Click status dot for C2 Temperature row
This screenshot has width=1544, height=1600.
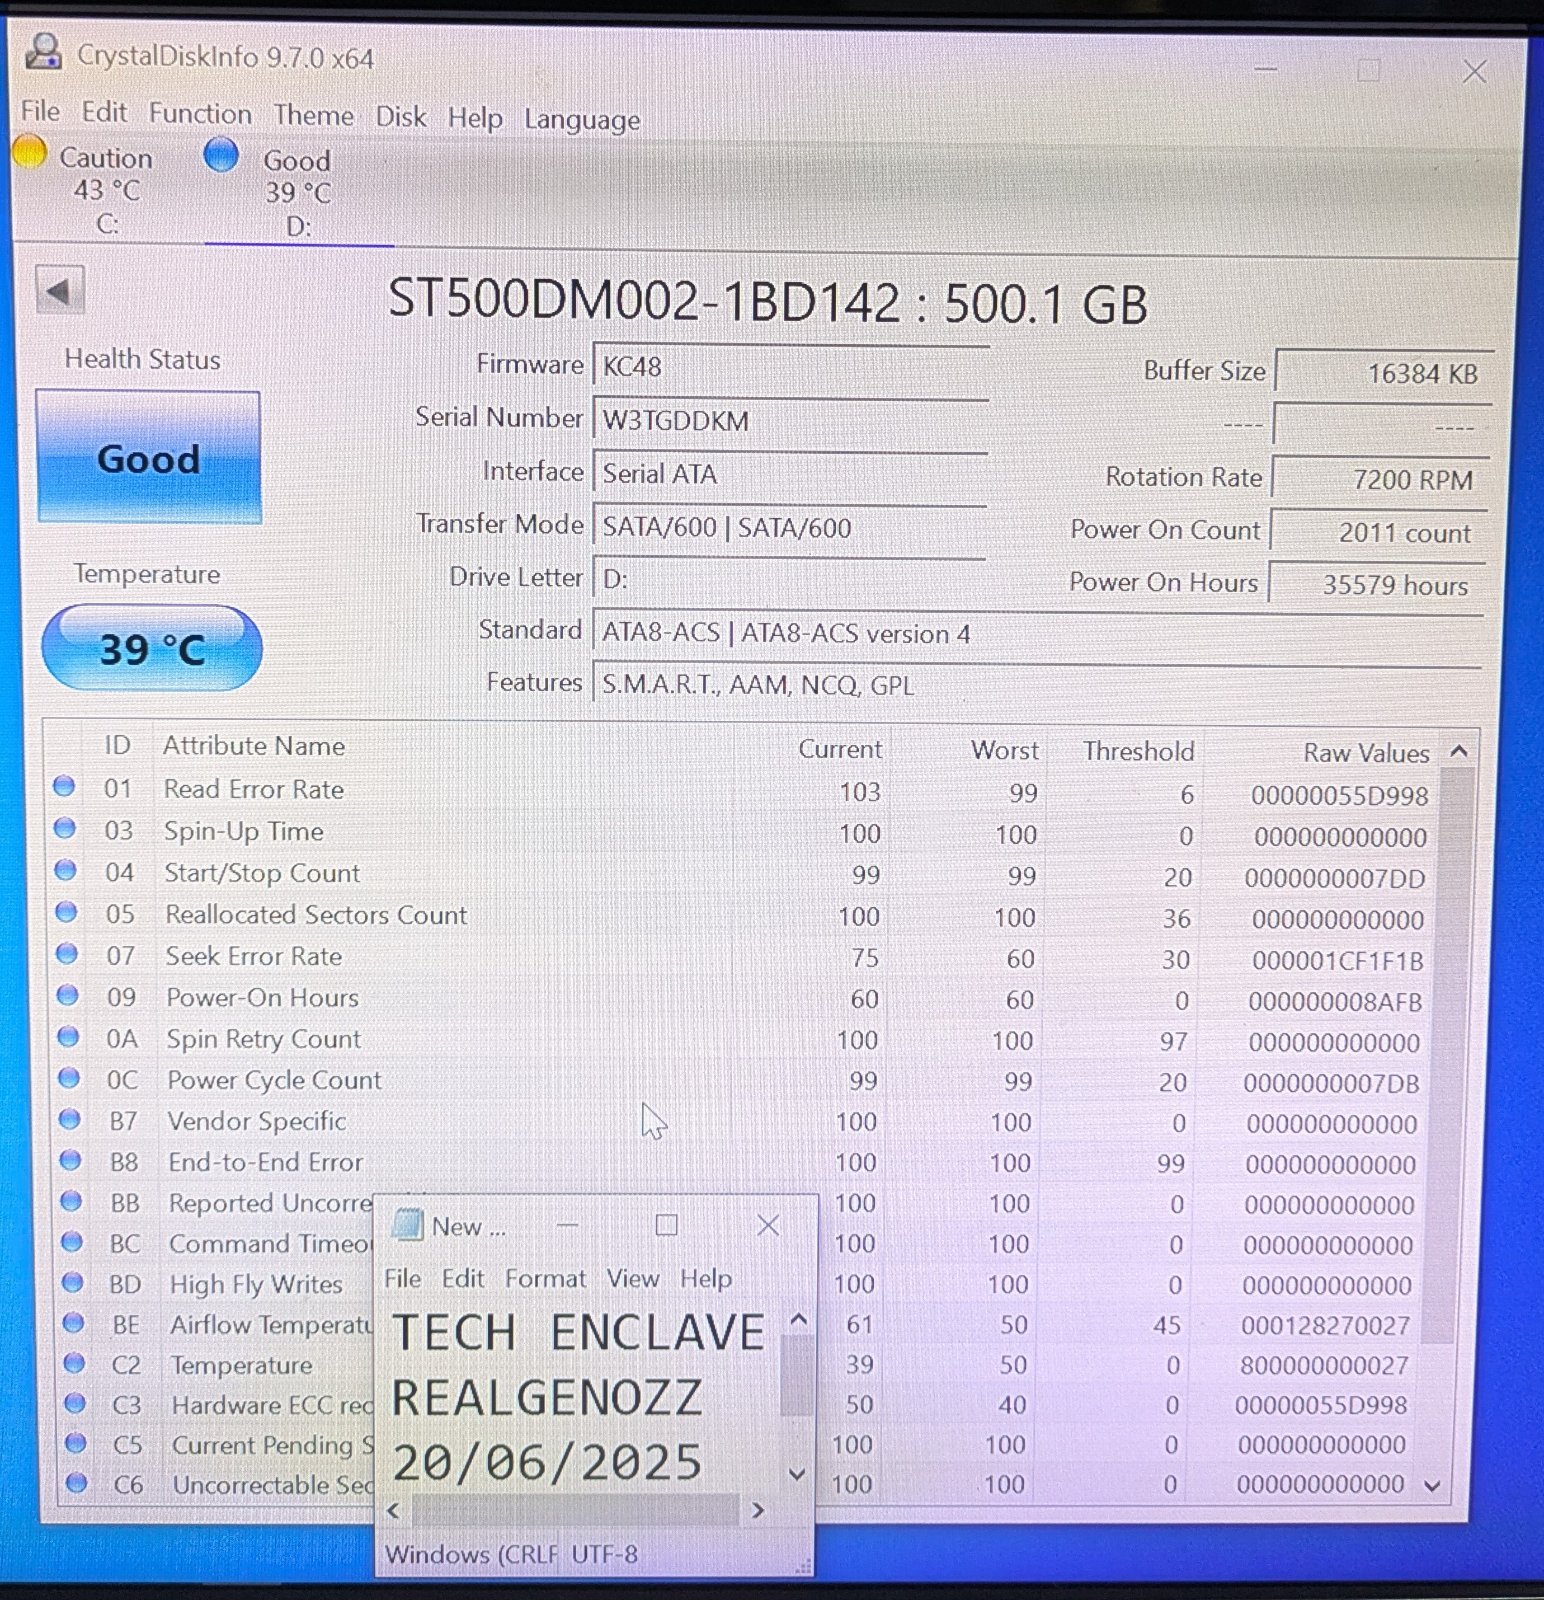tap(74, 1363)
